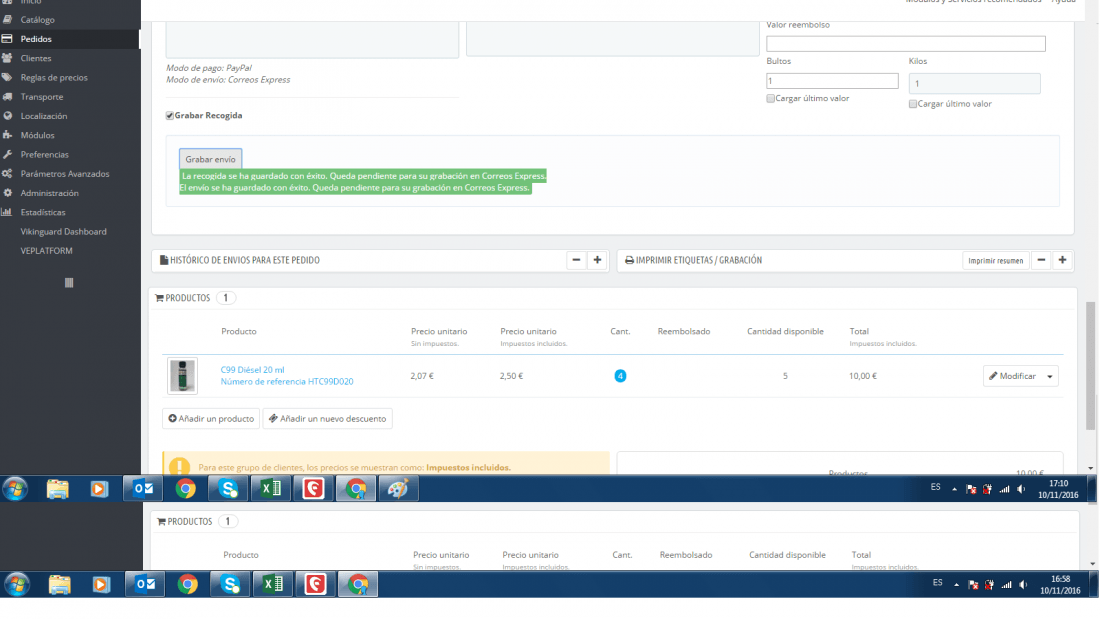
Task: Click the Estadísticas chart icon
Action: [x=7, y=212]
